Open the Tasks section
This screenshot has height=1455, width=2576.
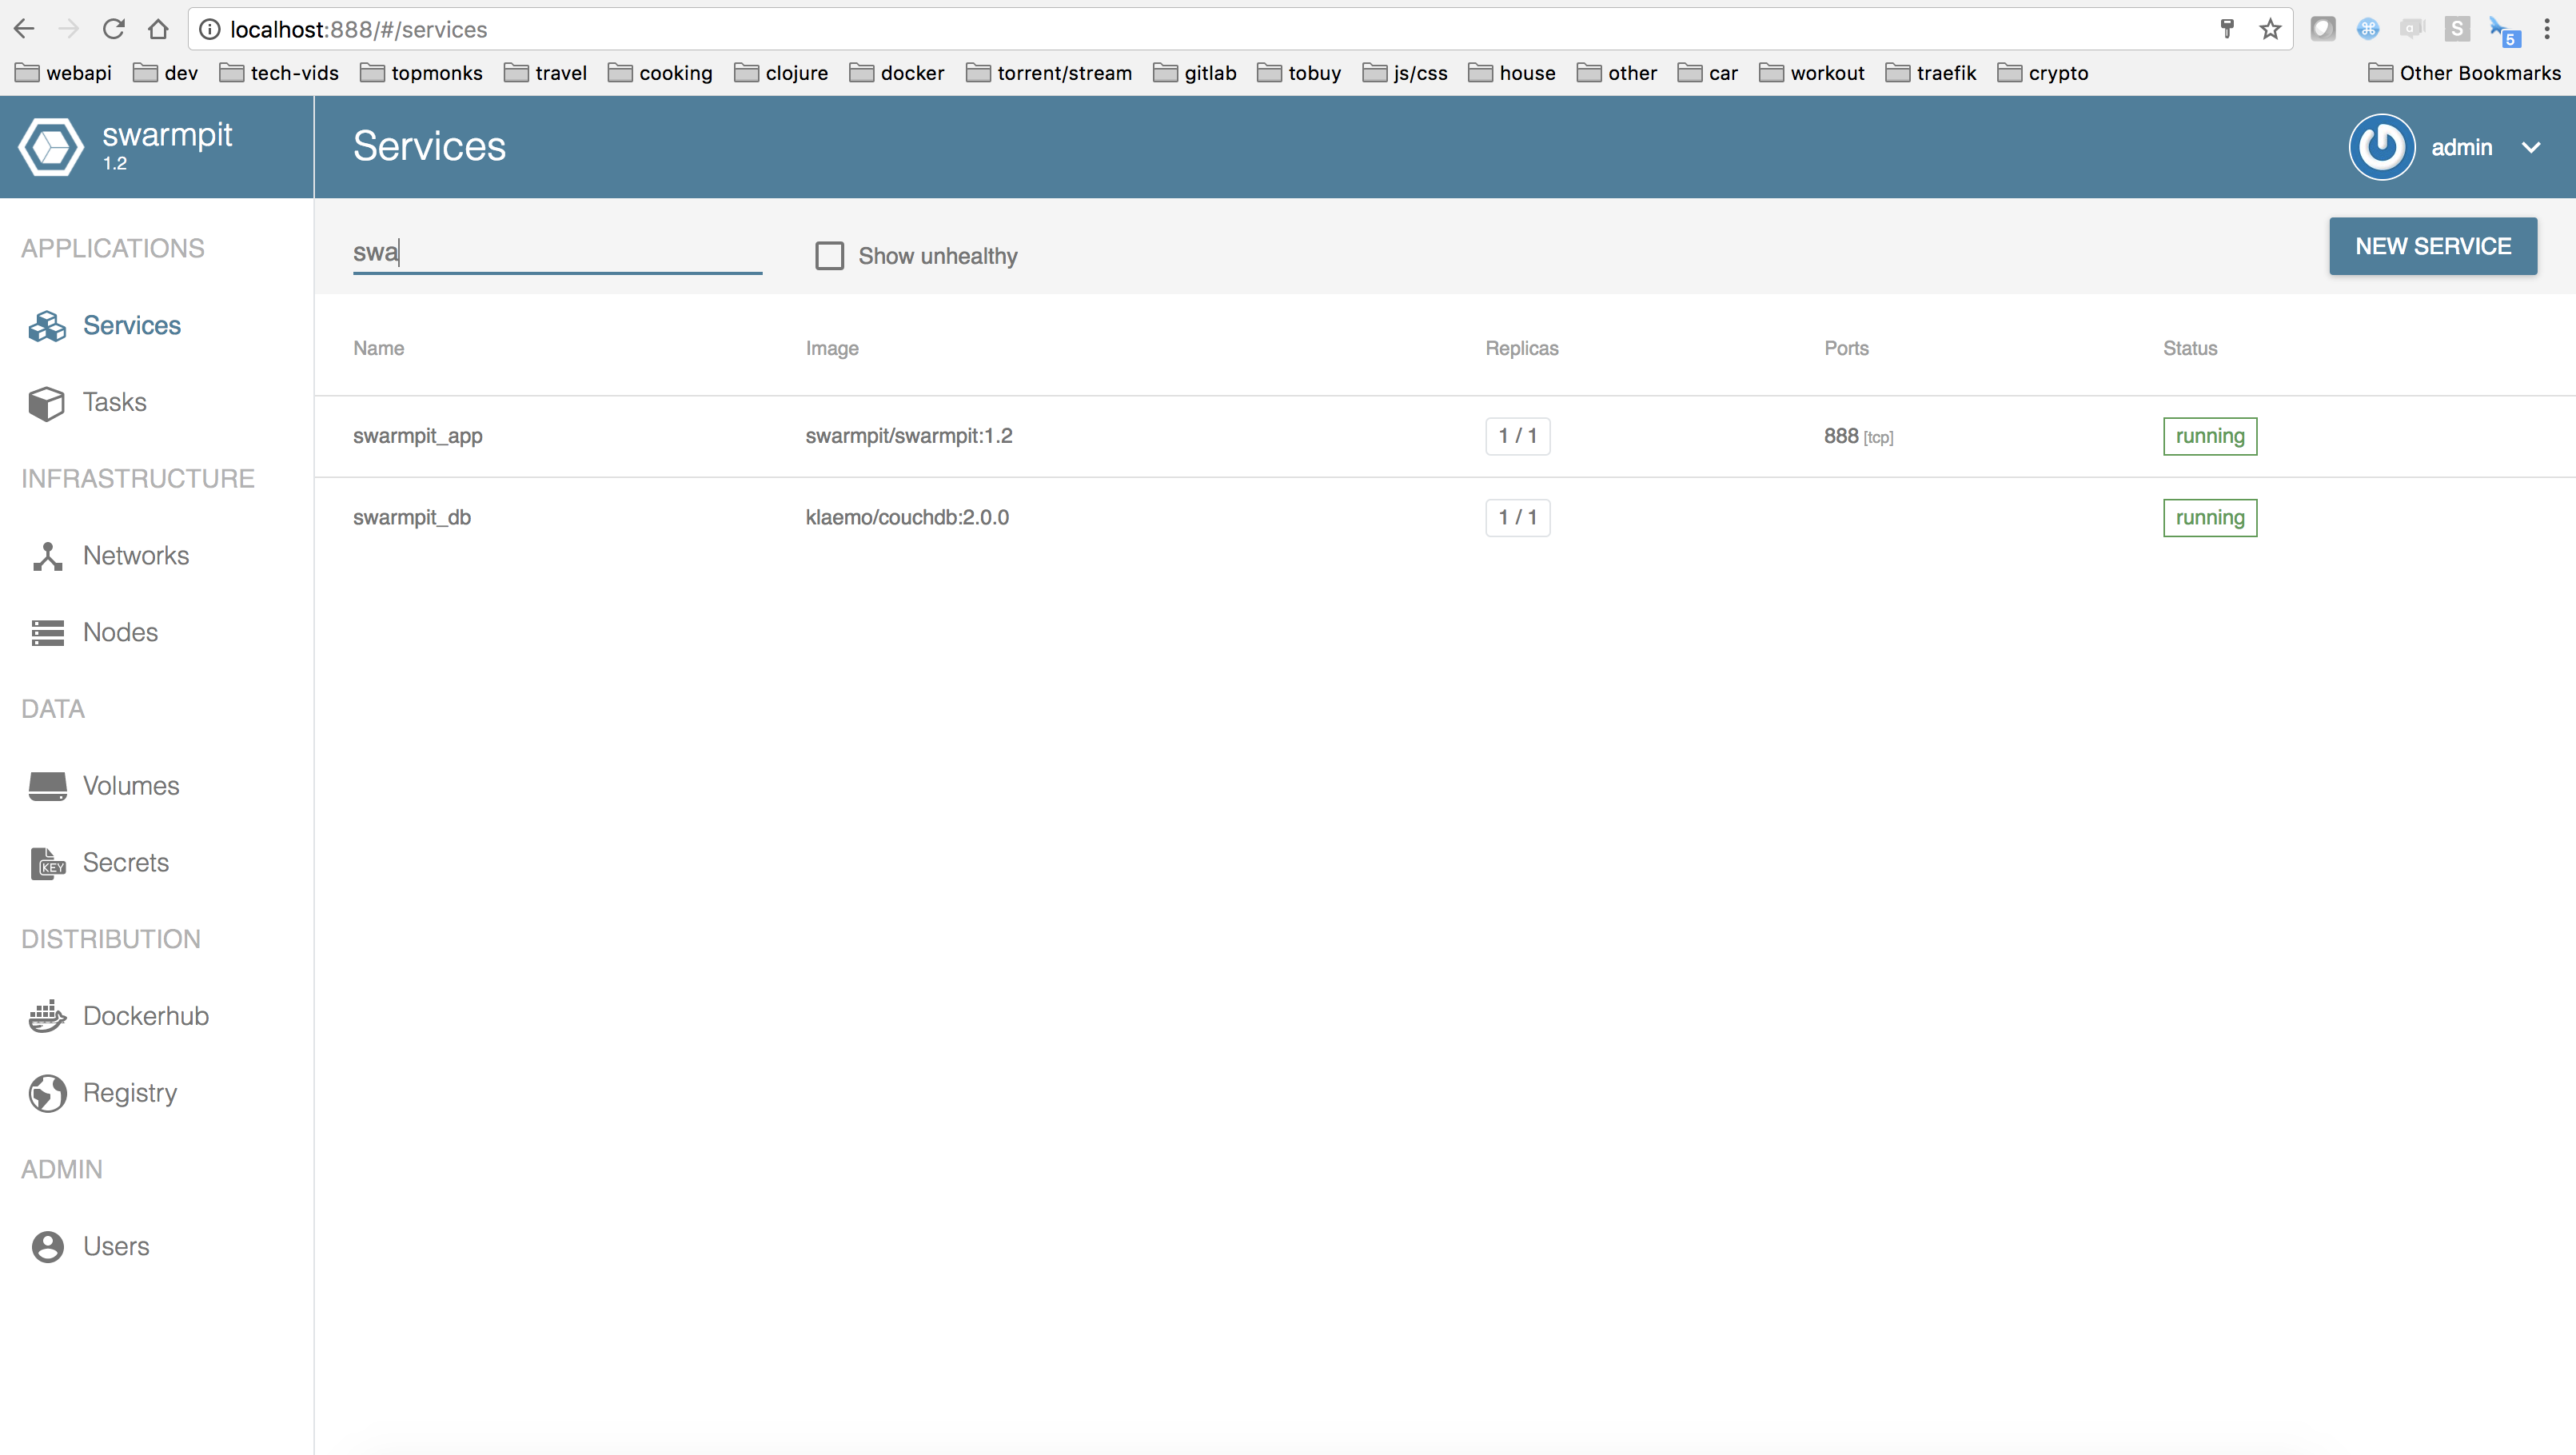tap(46, 402)
